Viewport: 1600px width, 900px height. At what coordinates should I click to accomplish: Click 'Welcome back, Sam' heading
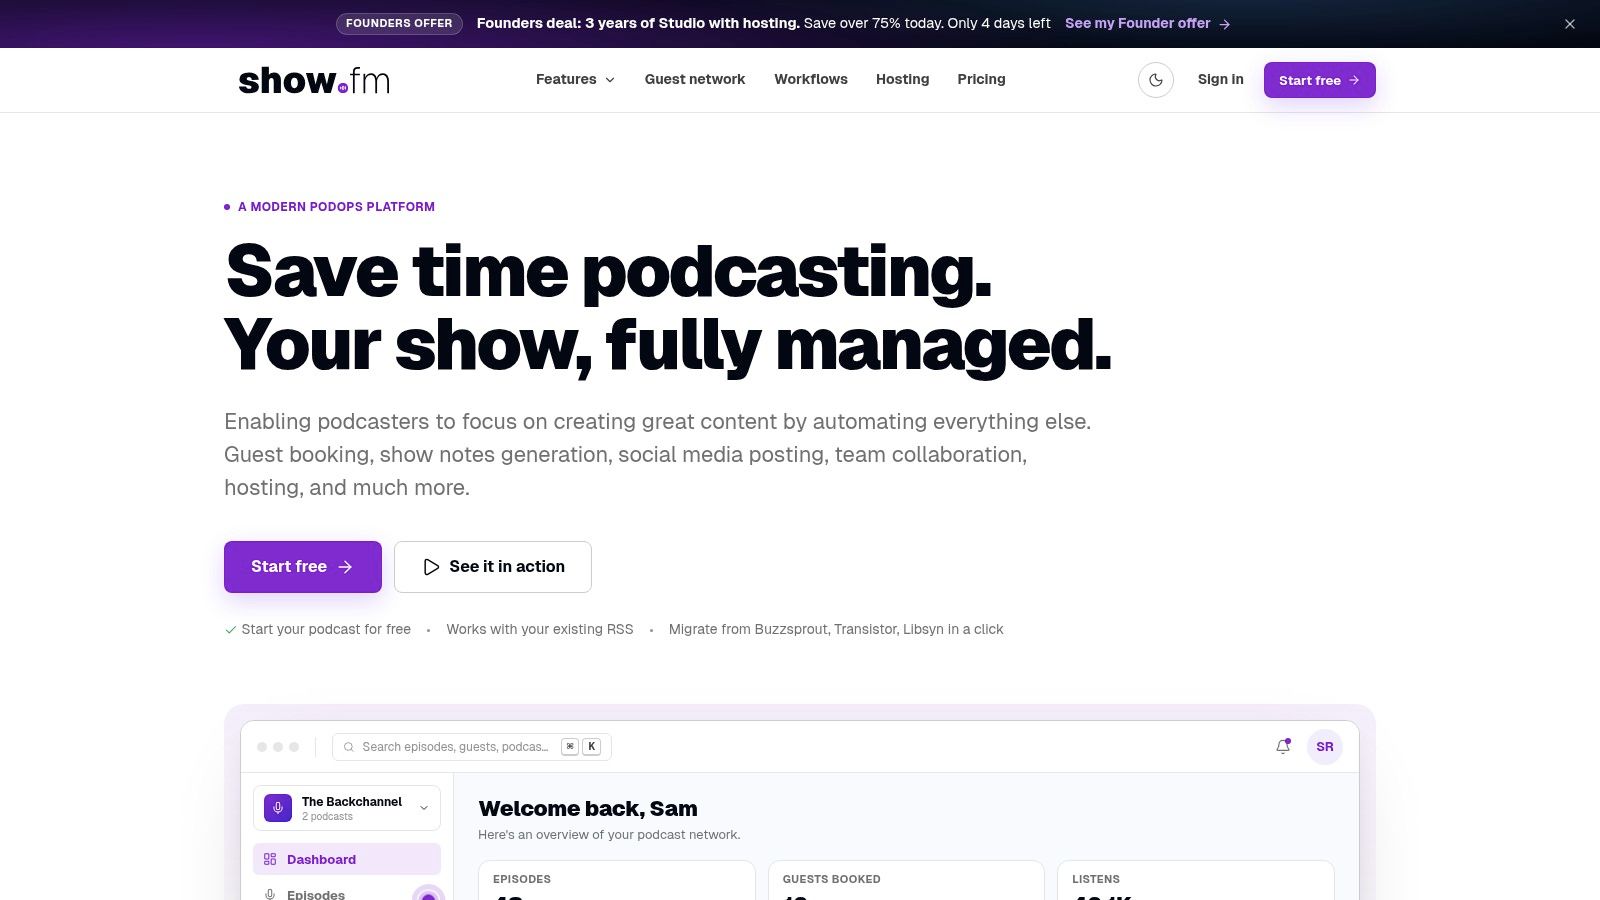(588, 808)
